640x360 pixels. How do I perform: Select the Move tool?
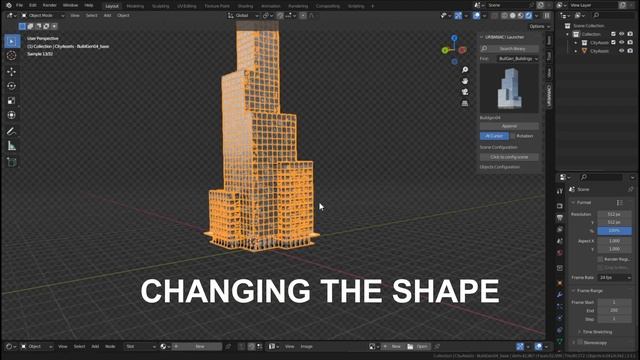[x=11, y=71]
